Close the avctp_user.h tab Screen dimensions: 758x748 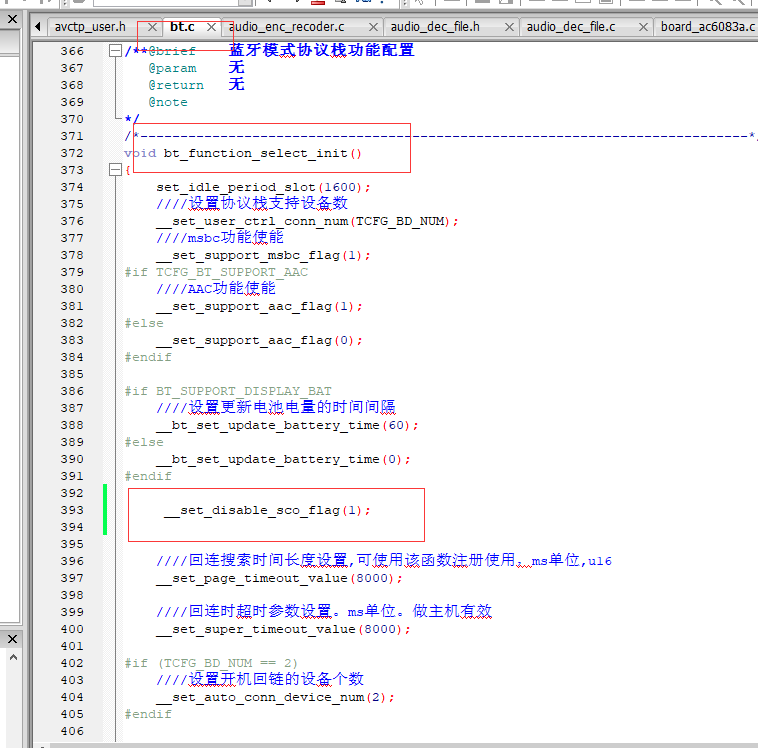point(152,27)
